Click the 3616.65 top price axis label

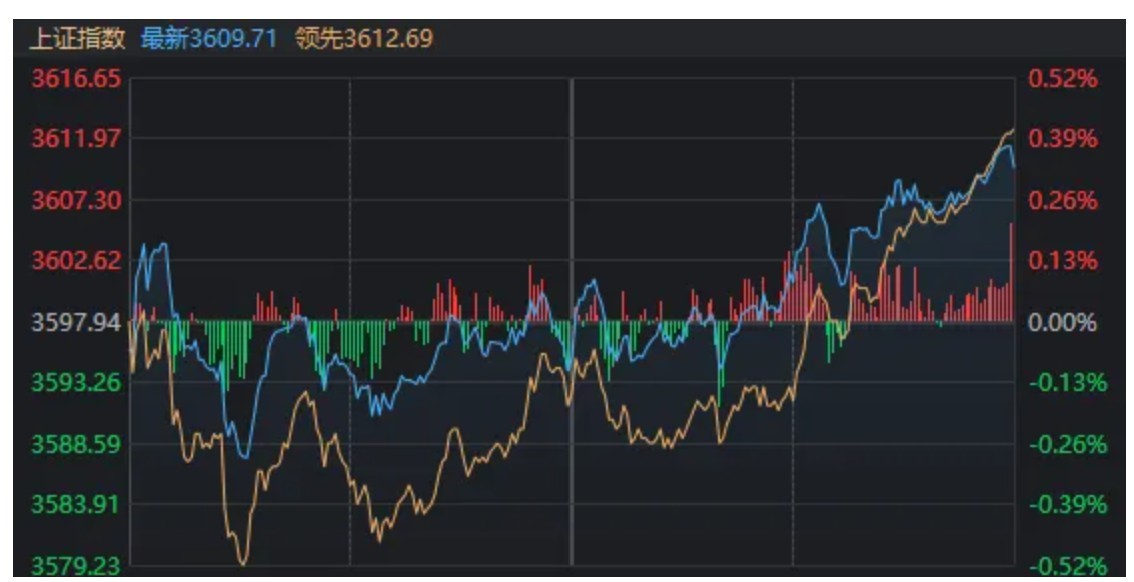pyautogui.click(x=76, y=79)
